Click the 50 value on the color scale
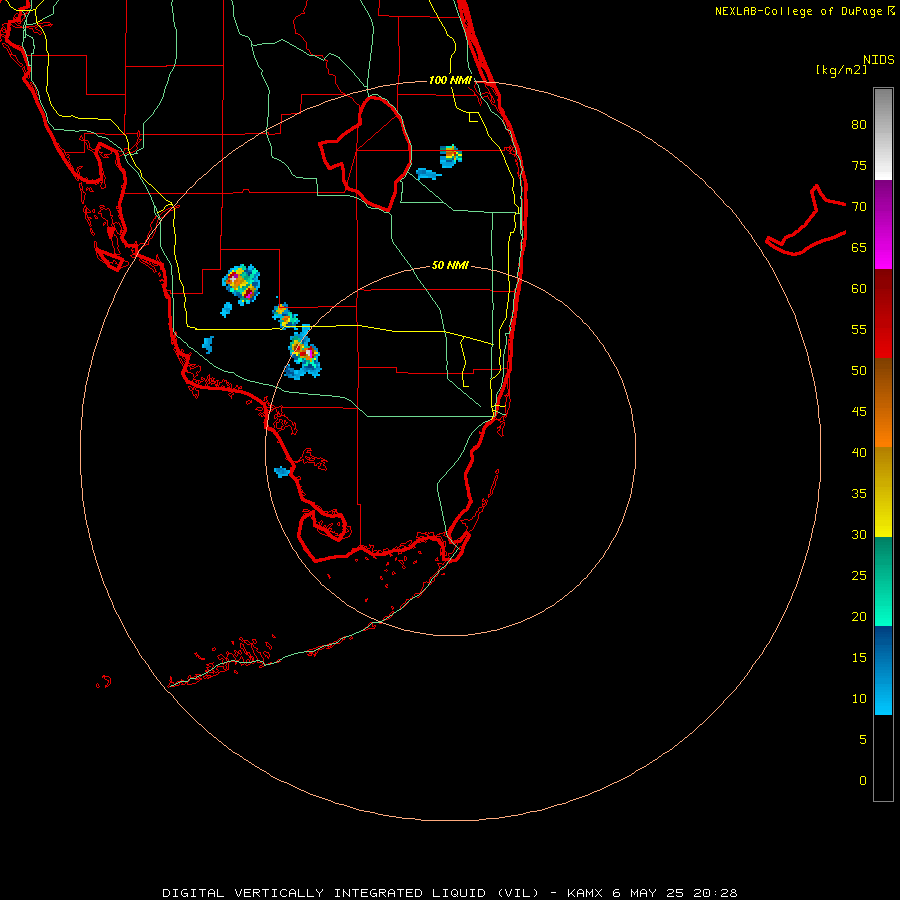The height and width of the screenshot is (900, 900). (x=859, y=371)
